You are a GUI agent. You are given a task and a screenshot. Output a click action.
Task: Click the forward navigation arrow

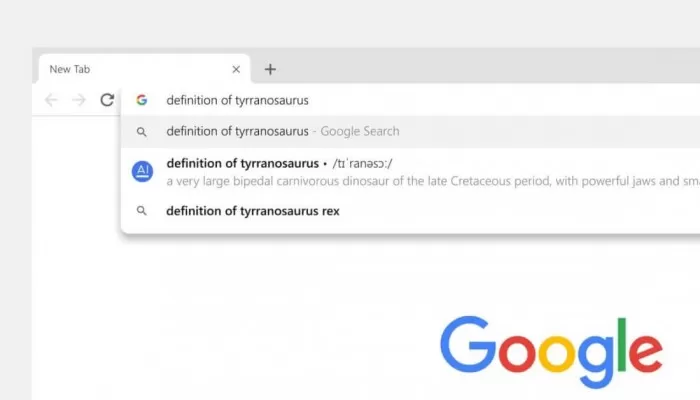[79, 100]
